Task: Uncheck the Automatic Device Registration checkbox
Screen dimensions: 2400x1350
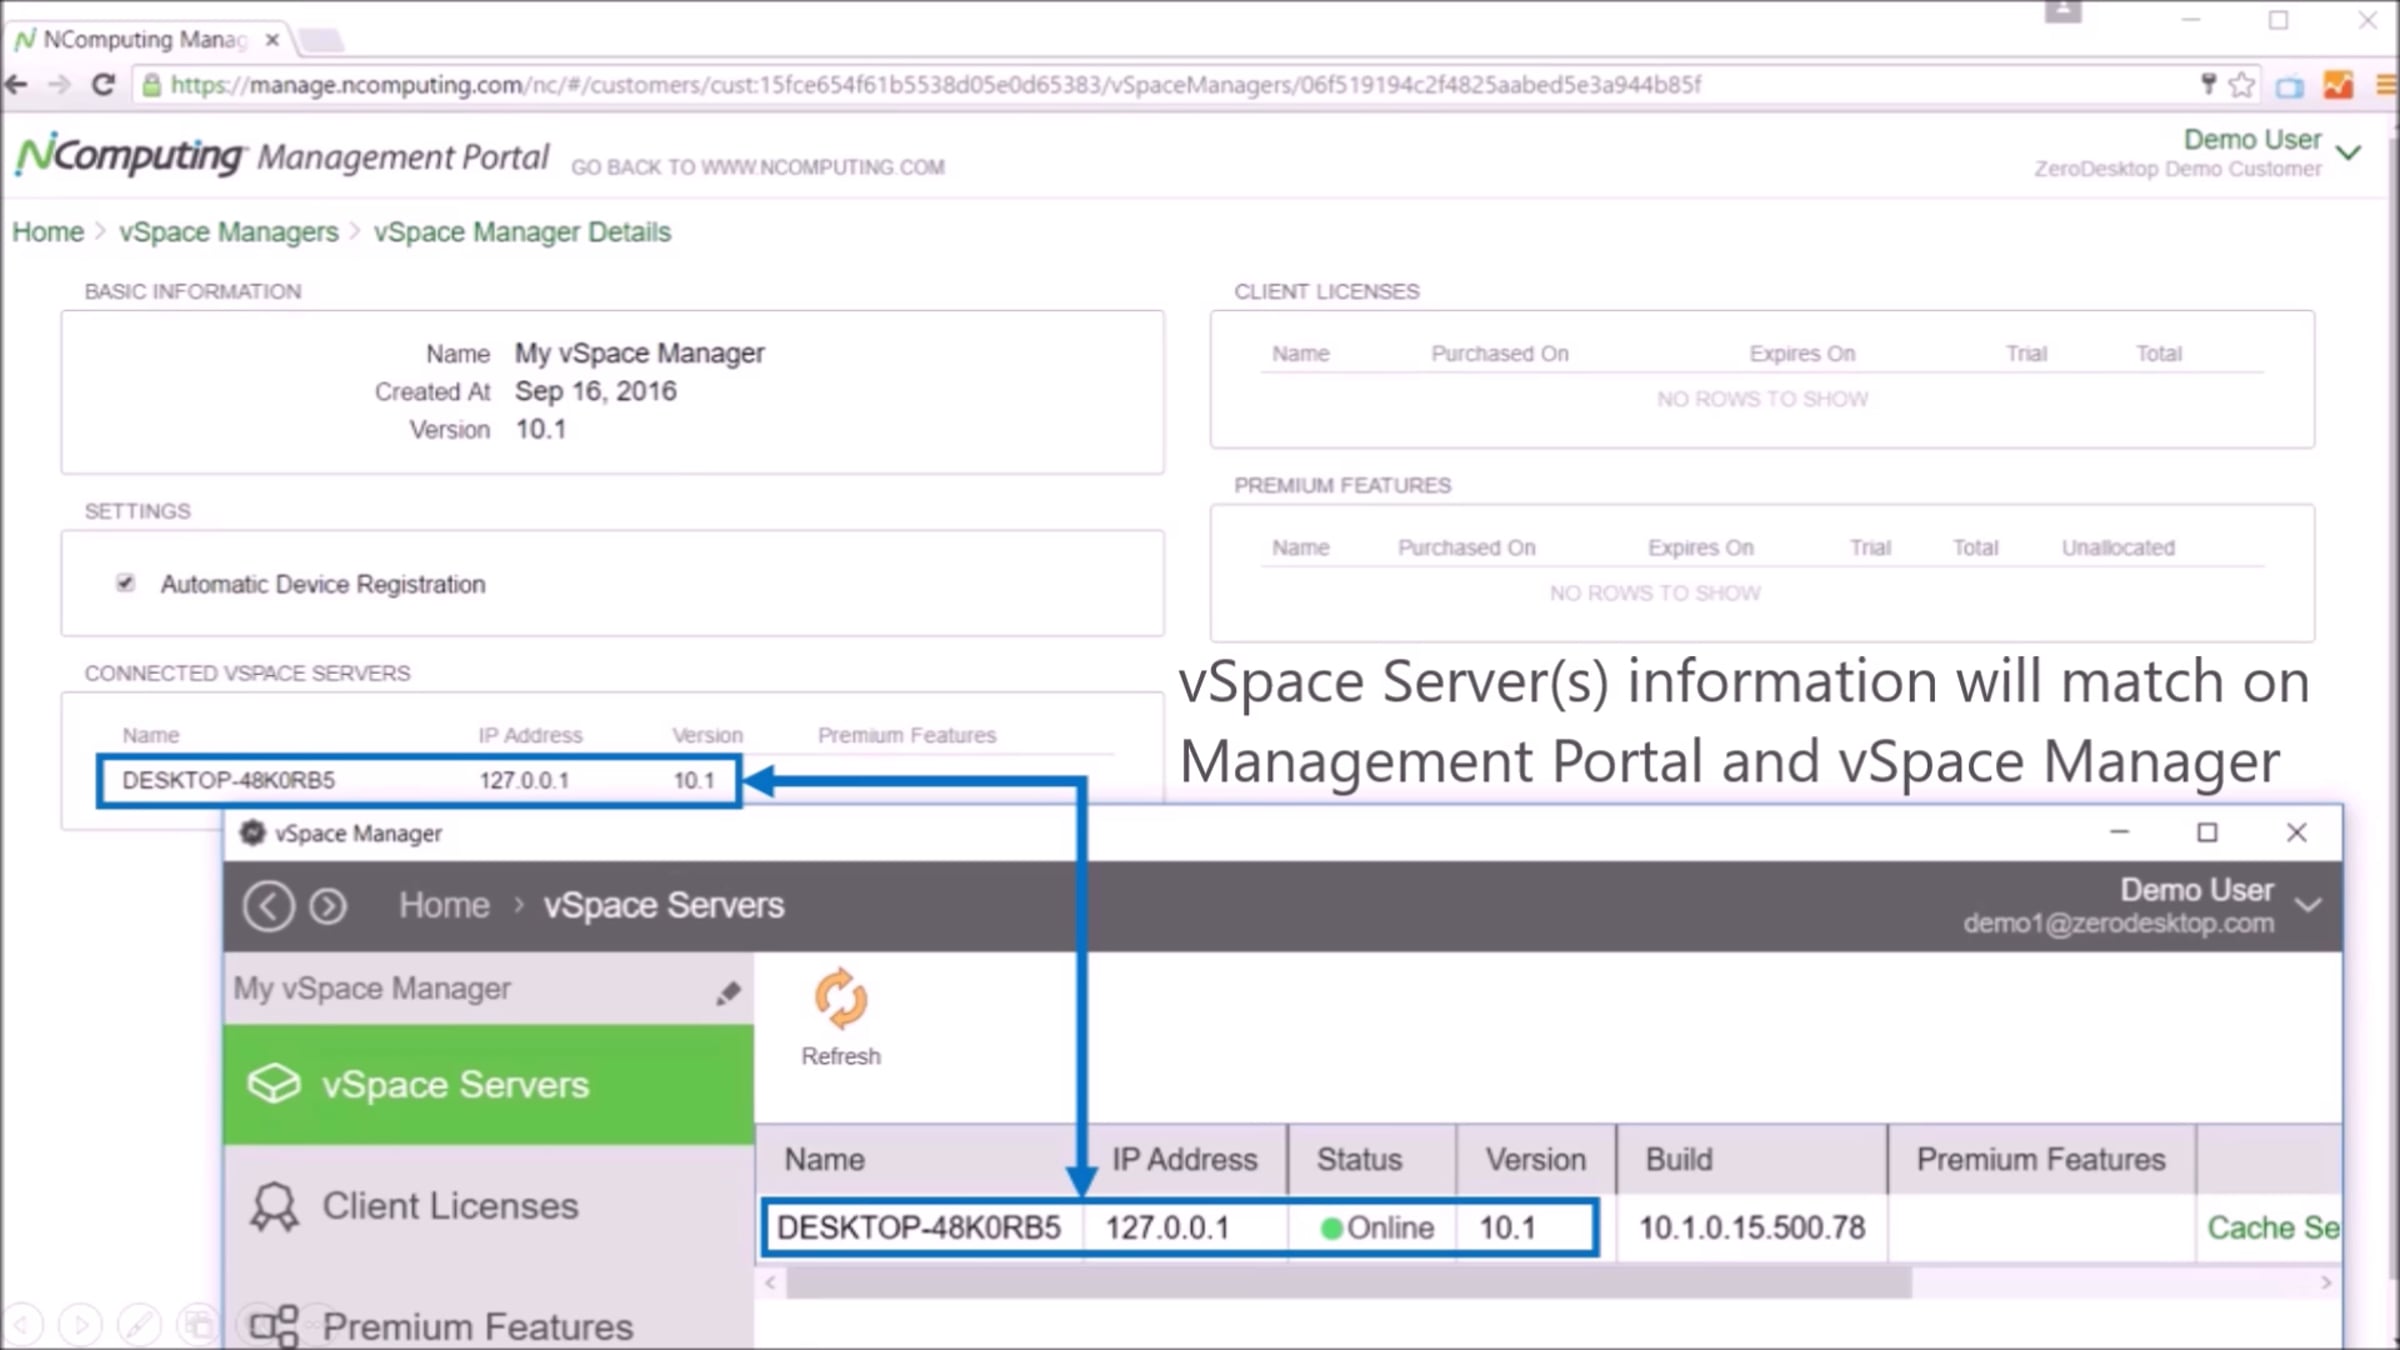Action: [125, 584]
